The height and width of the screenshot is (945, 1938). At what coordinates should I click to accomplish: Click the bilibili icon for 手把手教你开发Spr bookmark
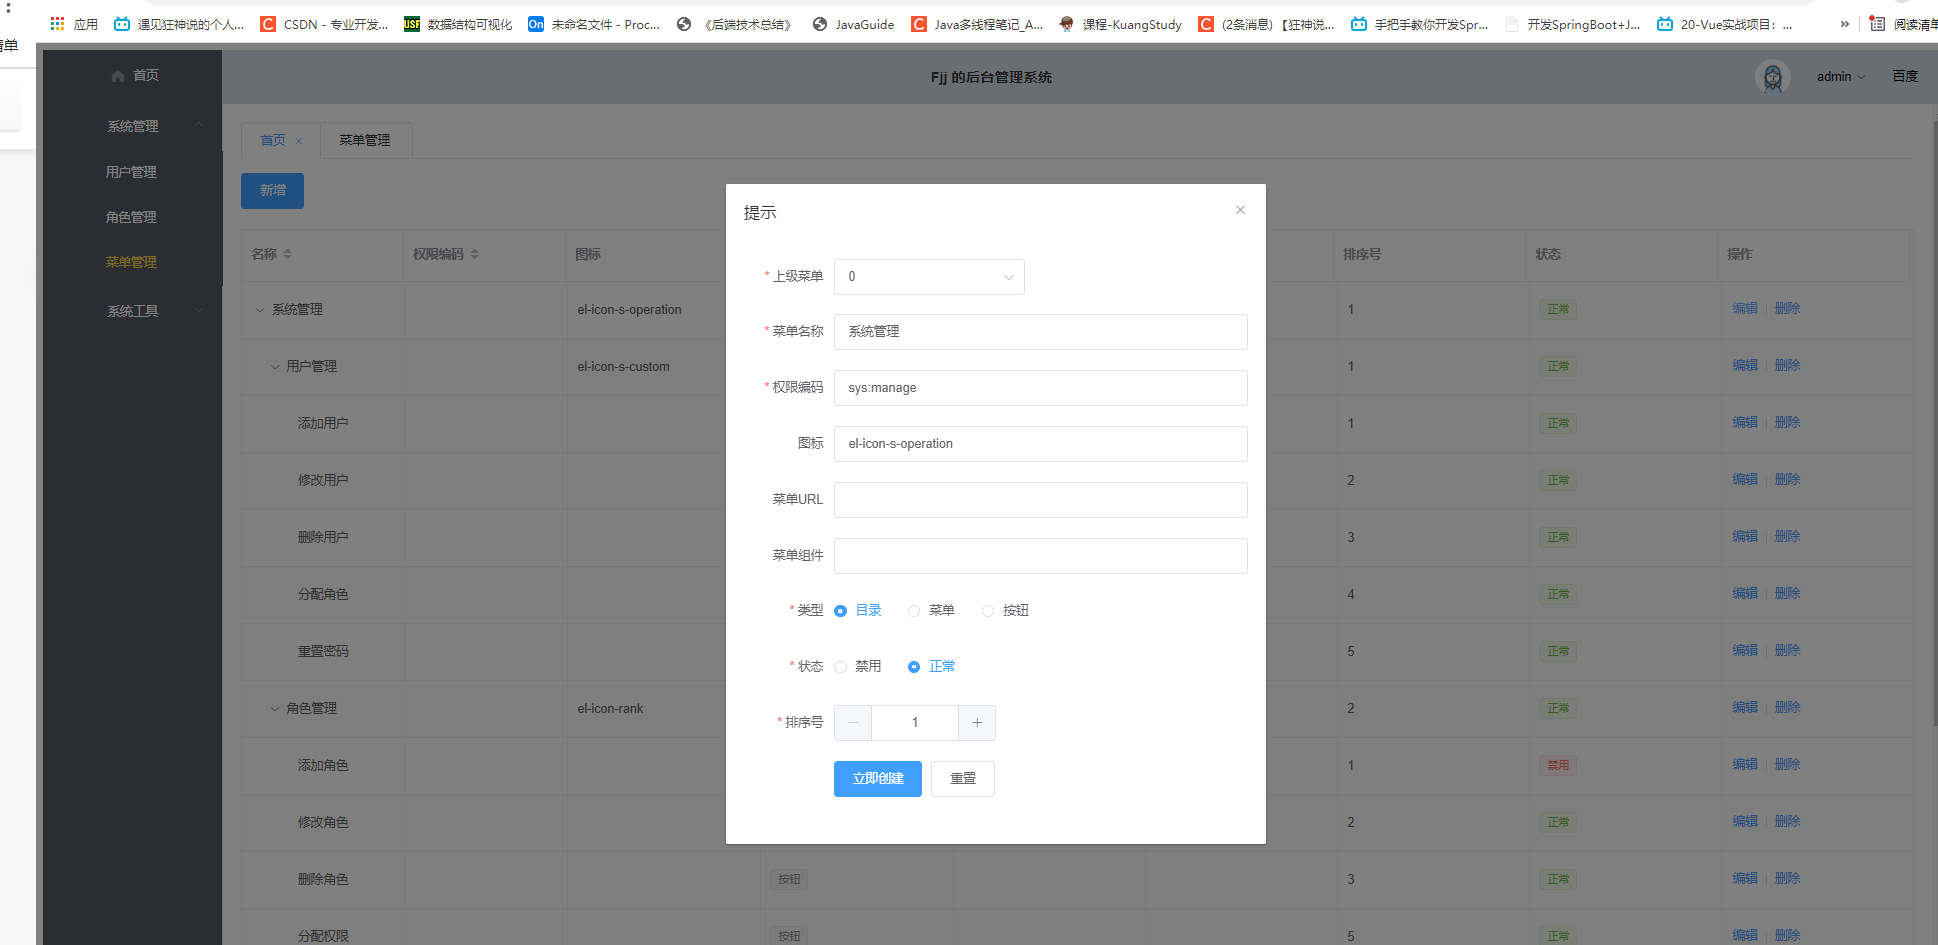point(1359,23)
